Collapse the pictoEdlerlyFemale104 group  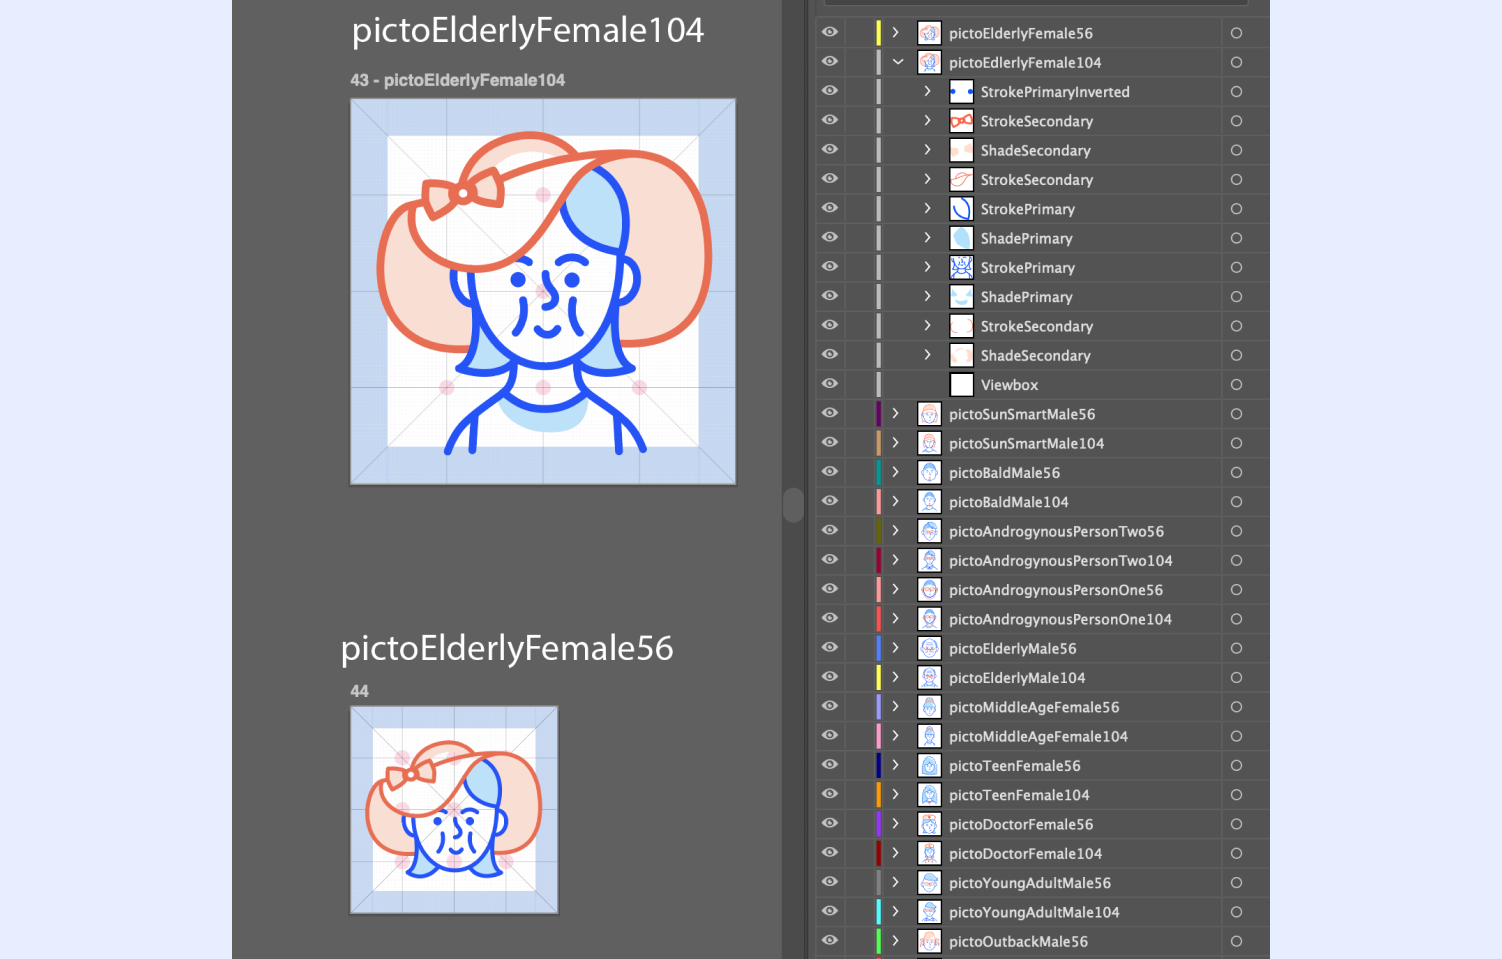click(x=897, y=61)
